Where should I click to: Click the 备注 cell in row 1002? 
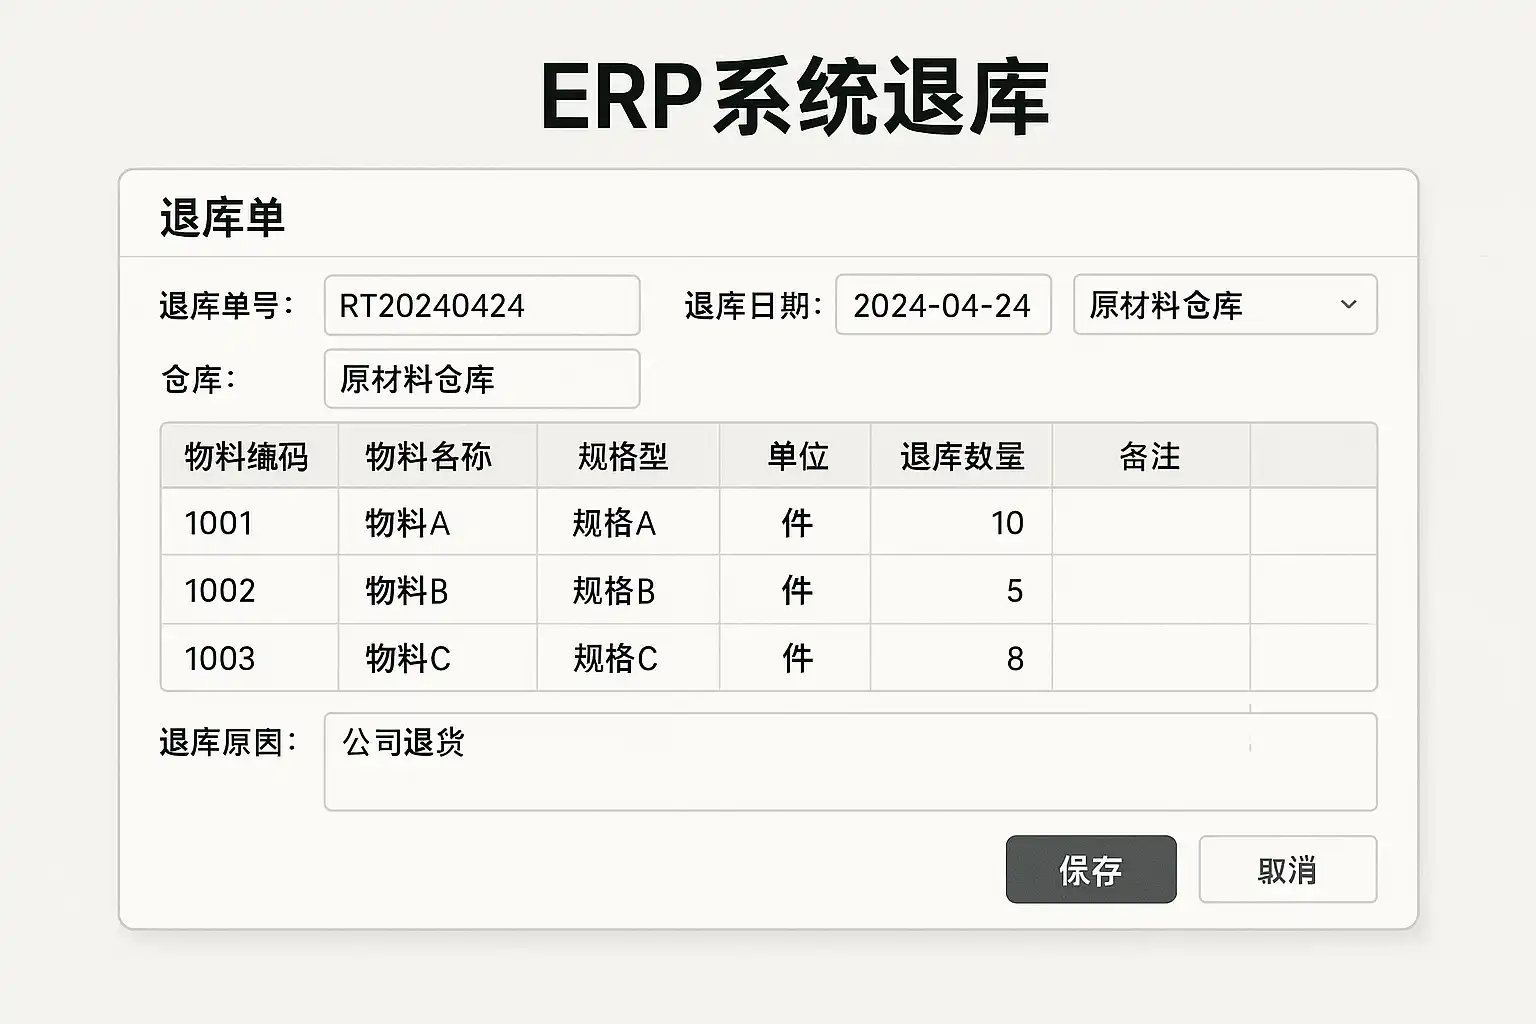pos(1151,590)
